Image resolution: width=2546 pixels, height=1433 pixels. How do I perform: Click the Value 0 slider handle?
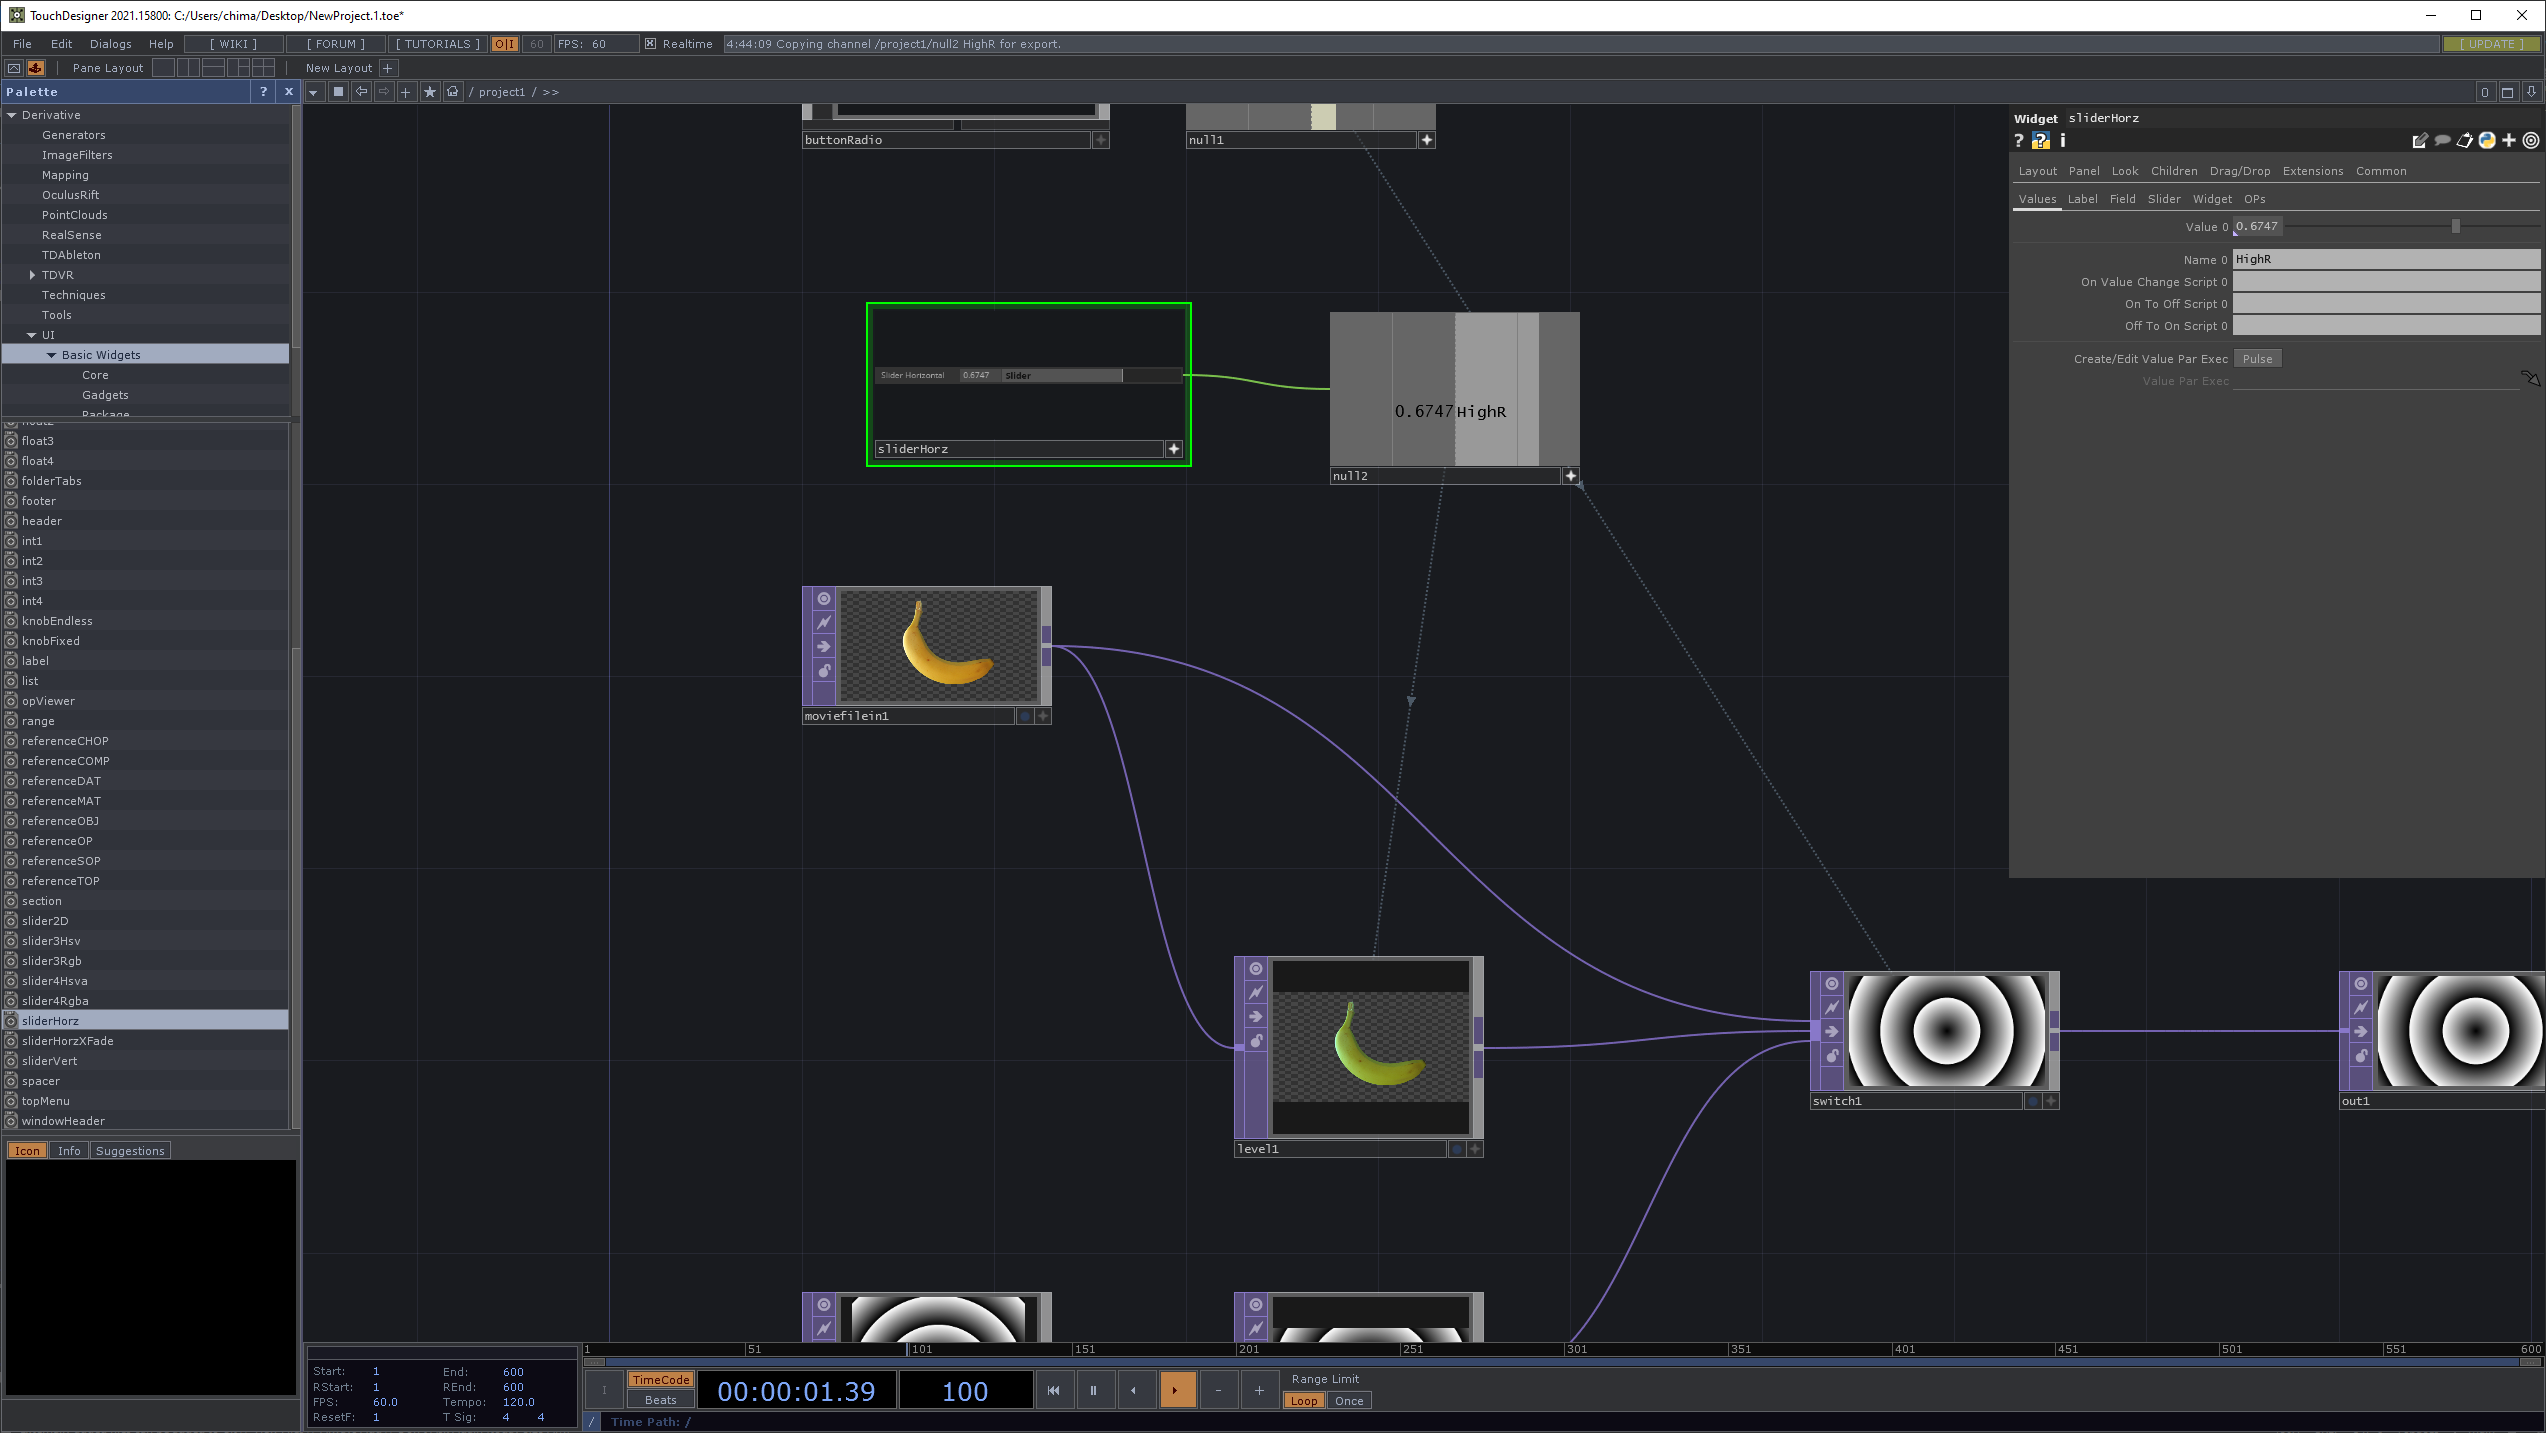click(2455, 227)
